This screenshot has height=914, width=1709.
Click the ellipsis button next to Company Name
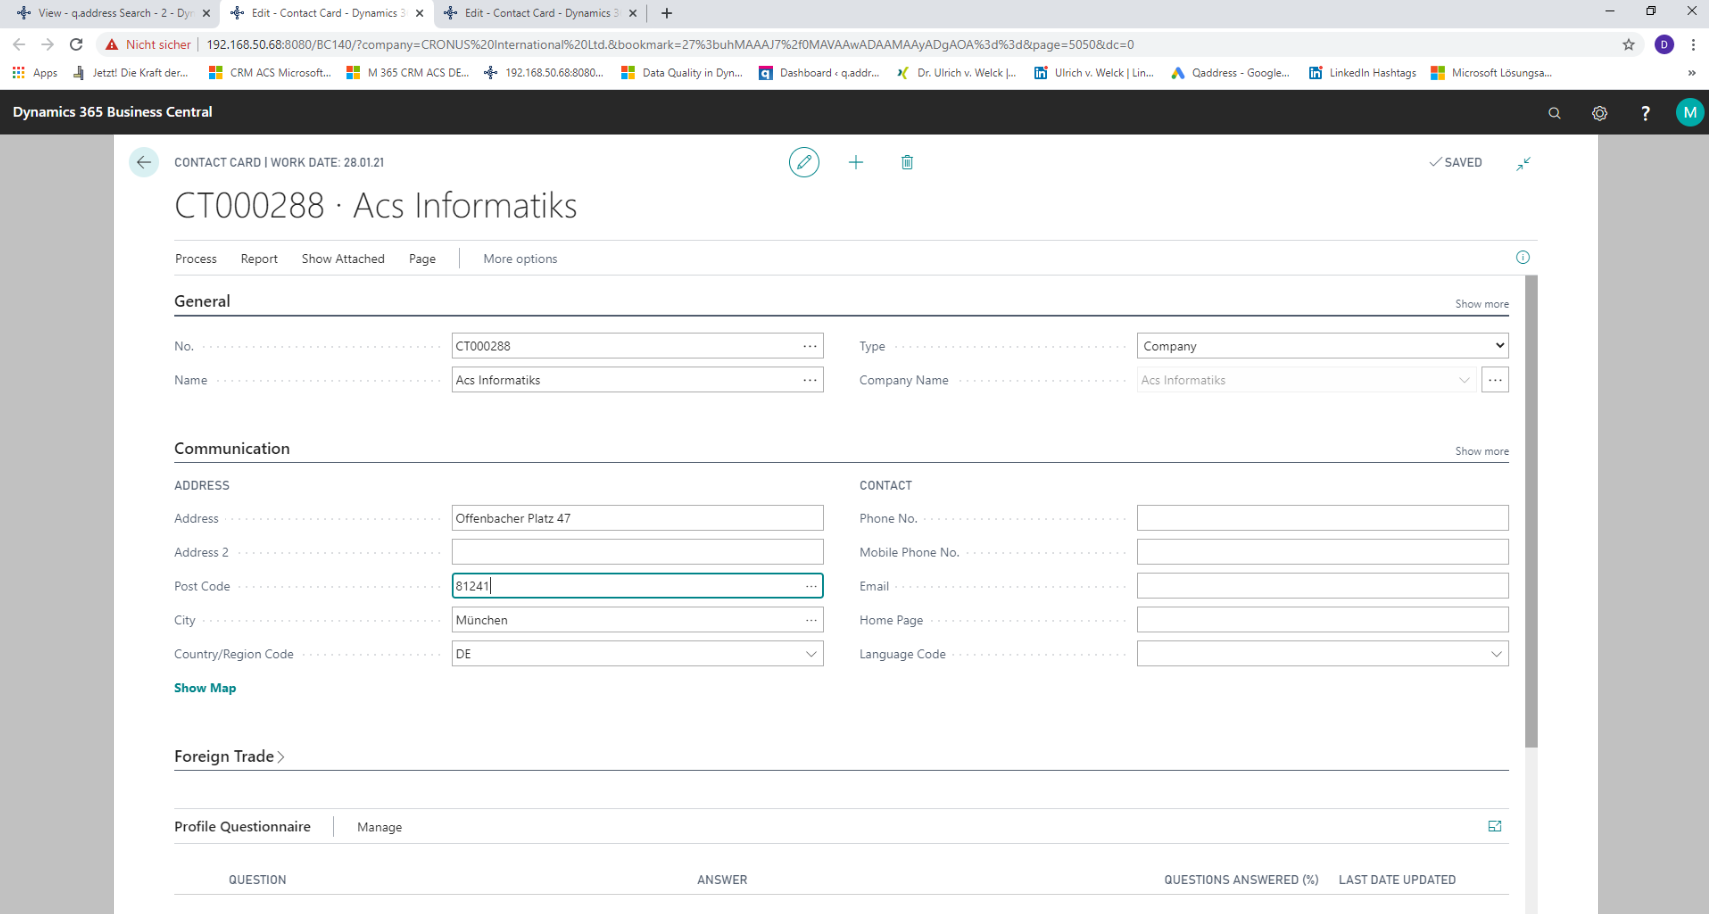(x=1495, y=380)
